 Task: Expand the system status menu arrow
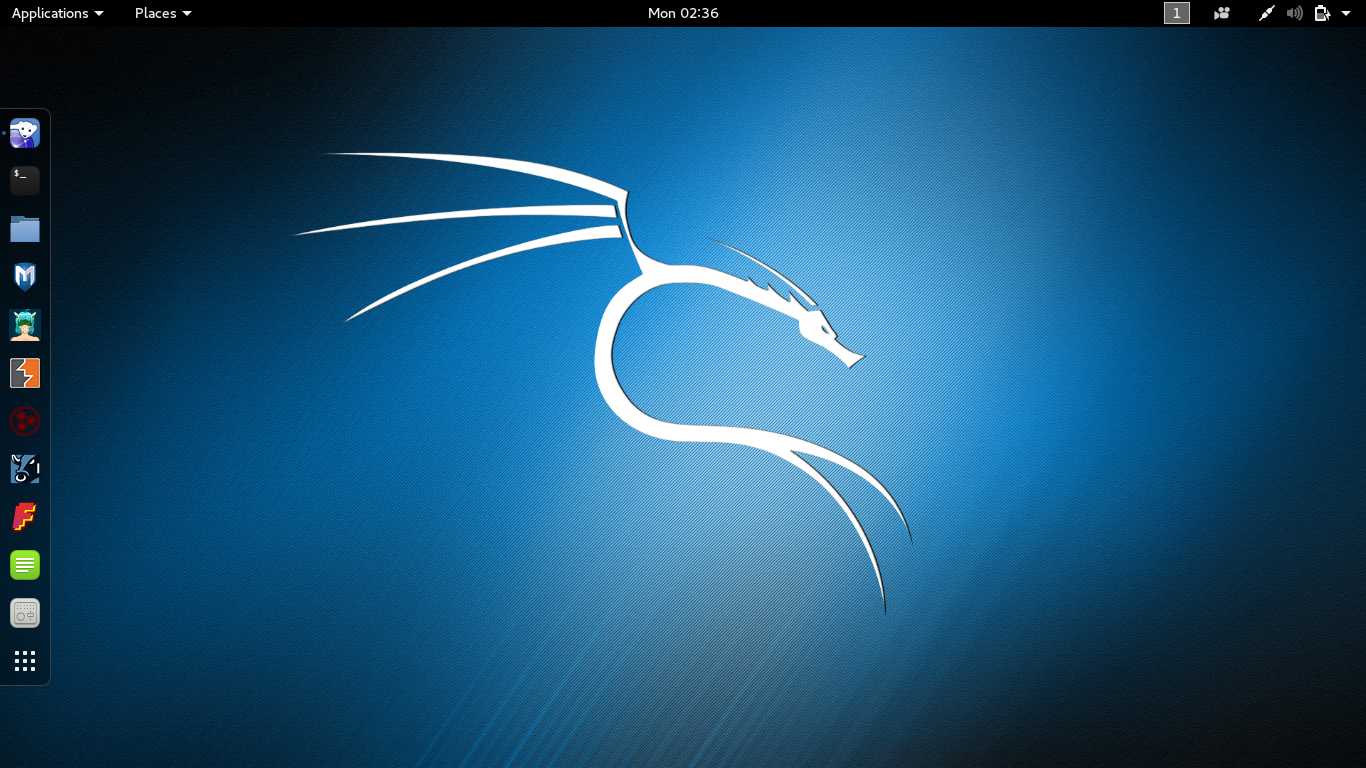[x=1345, y=13]
